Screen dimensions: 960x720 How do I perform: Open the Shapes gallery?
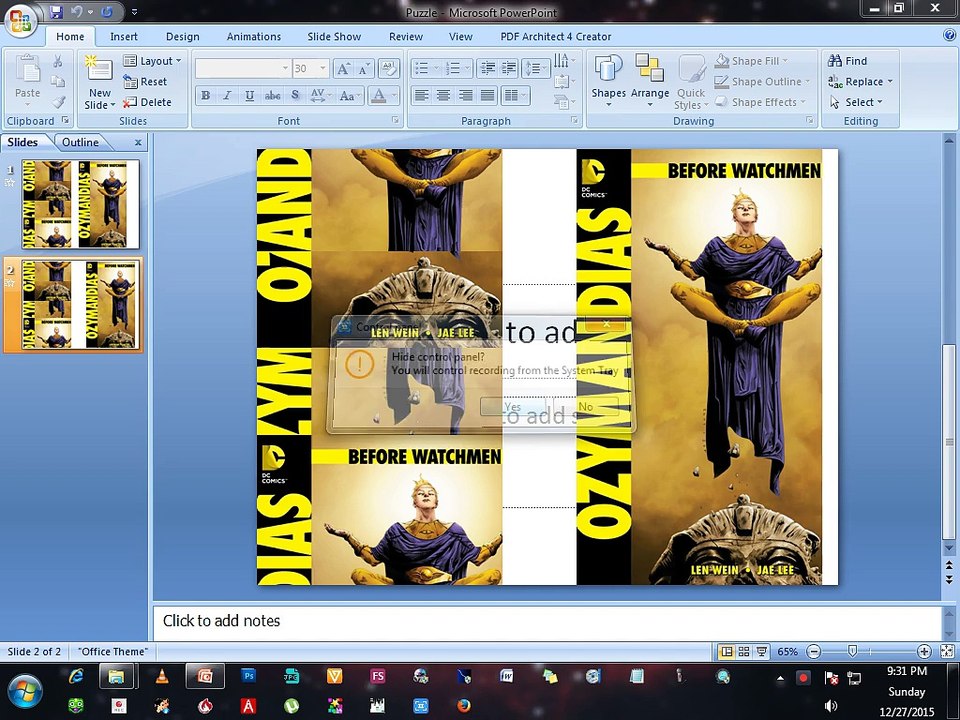coord(608,81)
